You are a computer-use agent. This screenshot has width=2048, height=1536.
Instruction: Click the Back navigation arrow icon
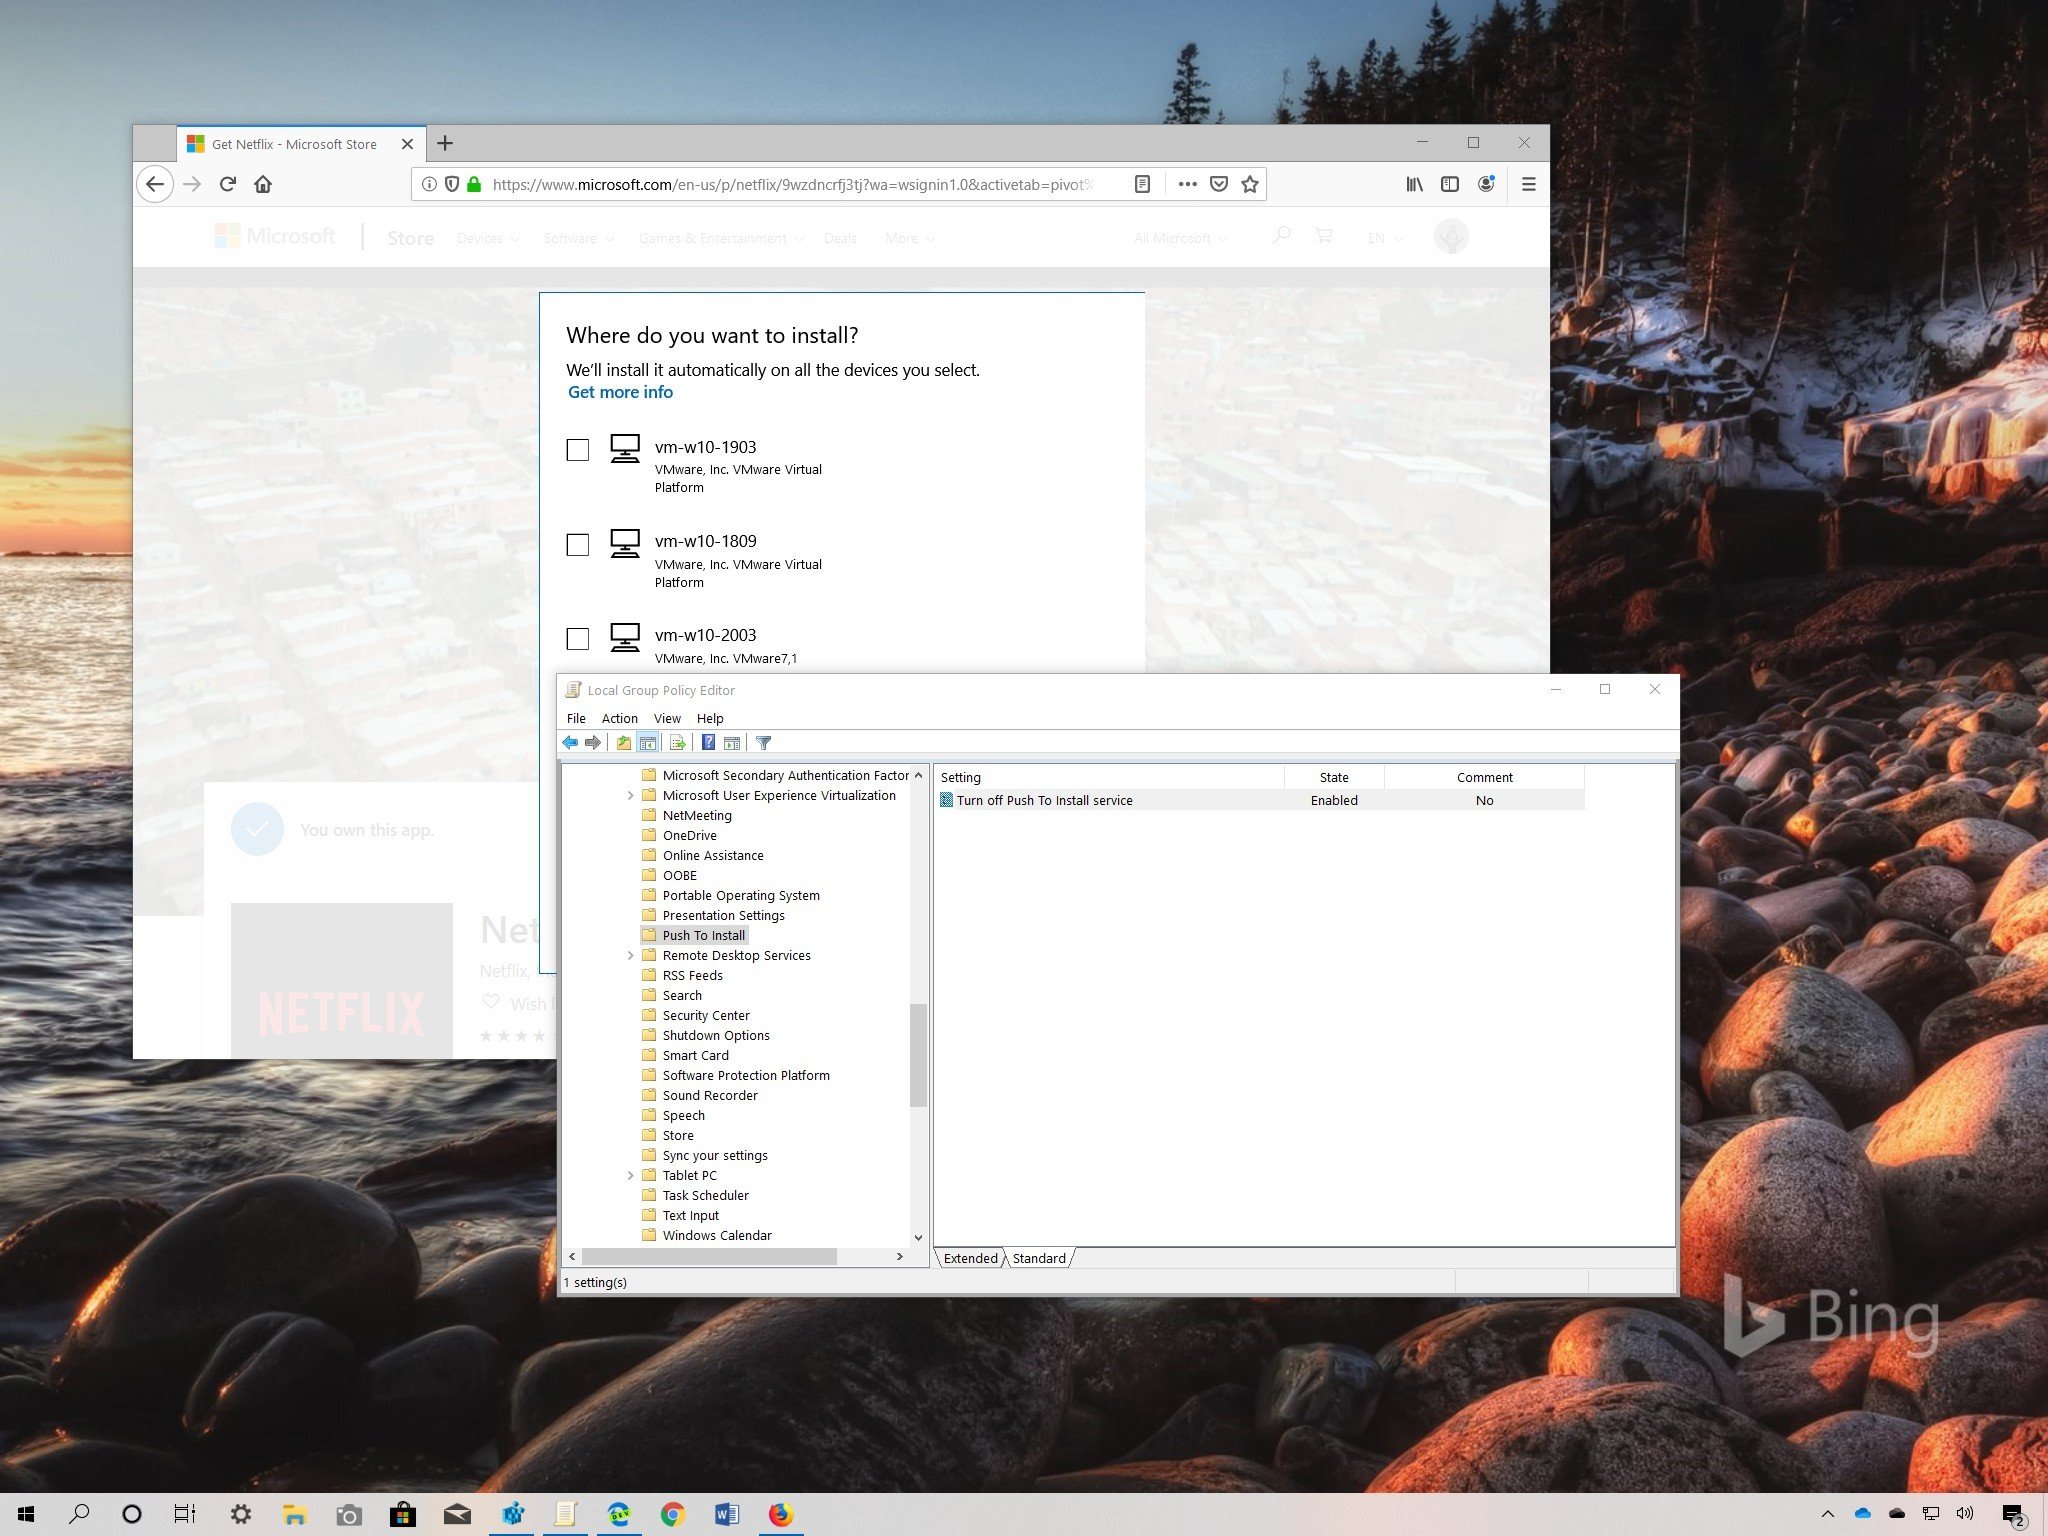(x=158, y=182)
